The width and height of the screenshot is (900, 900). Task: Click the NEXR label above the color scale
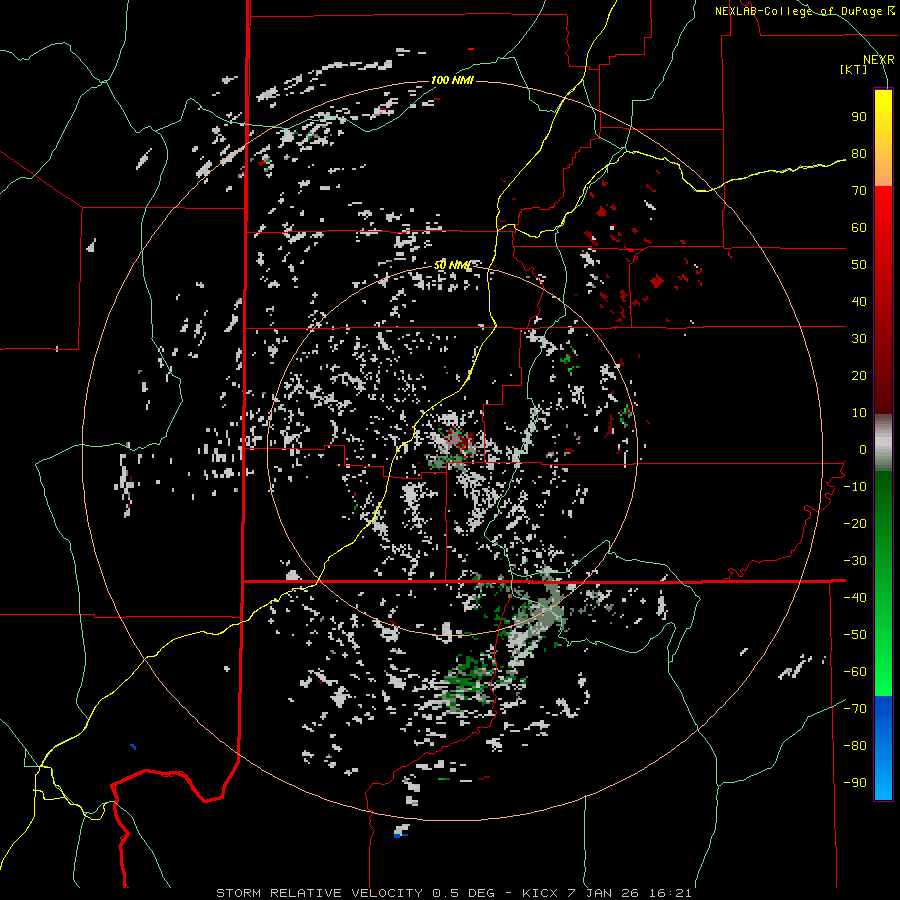[x=878, y=60]
